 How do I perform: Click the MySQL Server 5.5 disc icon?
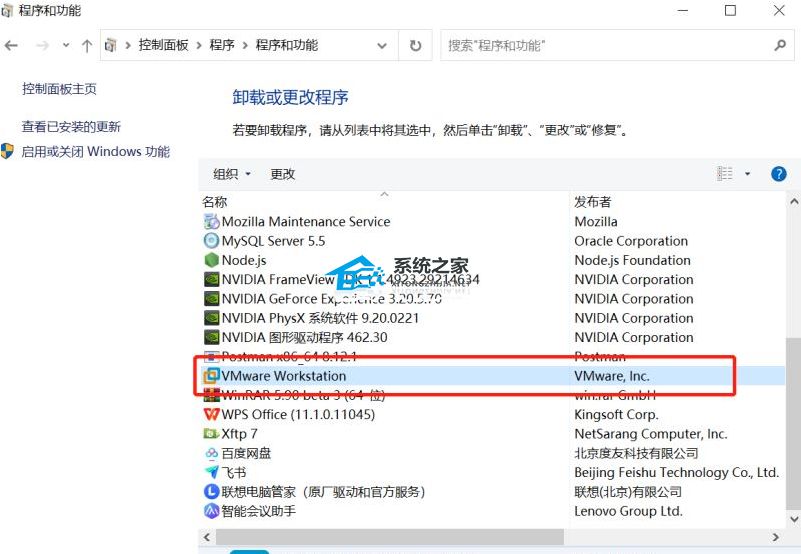click(x=211, y=241)
